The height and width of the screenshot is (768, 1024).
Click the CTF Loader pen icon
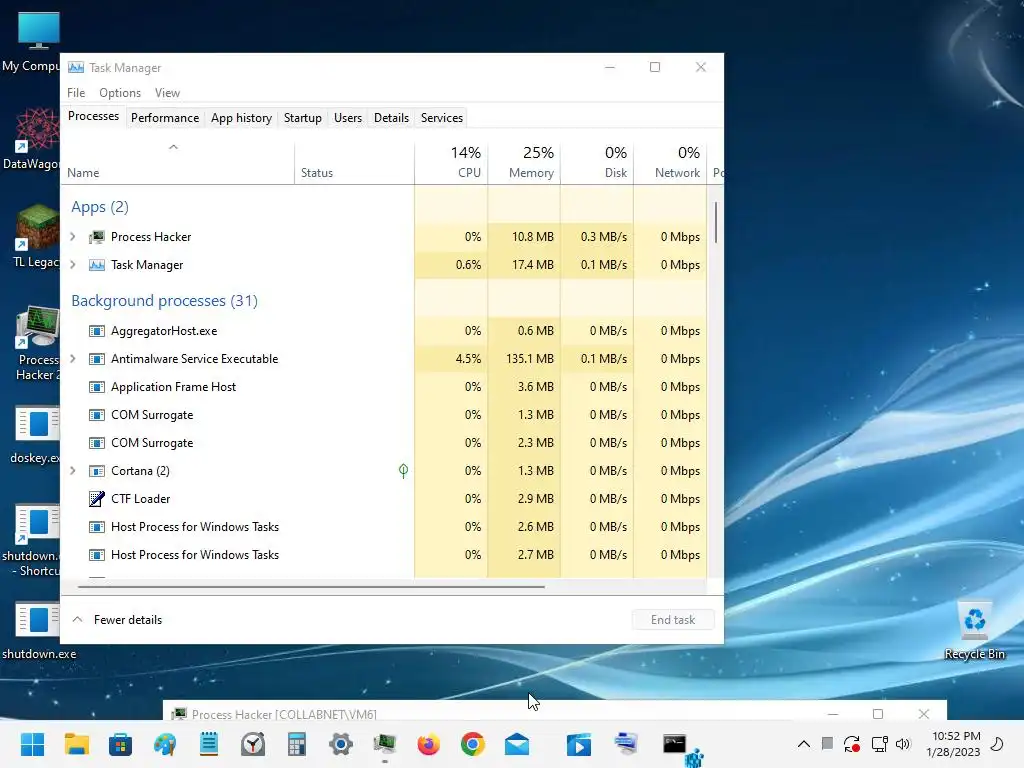[x=97, y=499]
